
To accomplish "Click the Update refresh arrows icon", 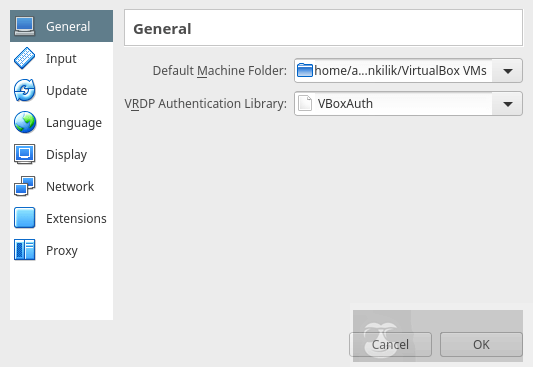I will coord(24,90).
